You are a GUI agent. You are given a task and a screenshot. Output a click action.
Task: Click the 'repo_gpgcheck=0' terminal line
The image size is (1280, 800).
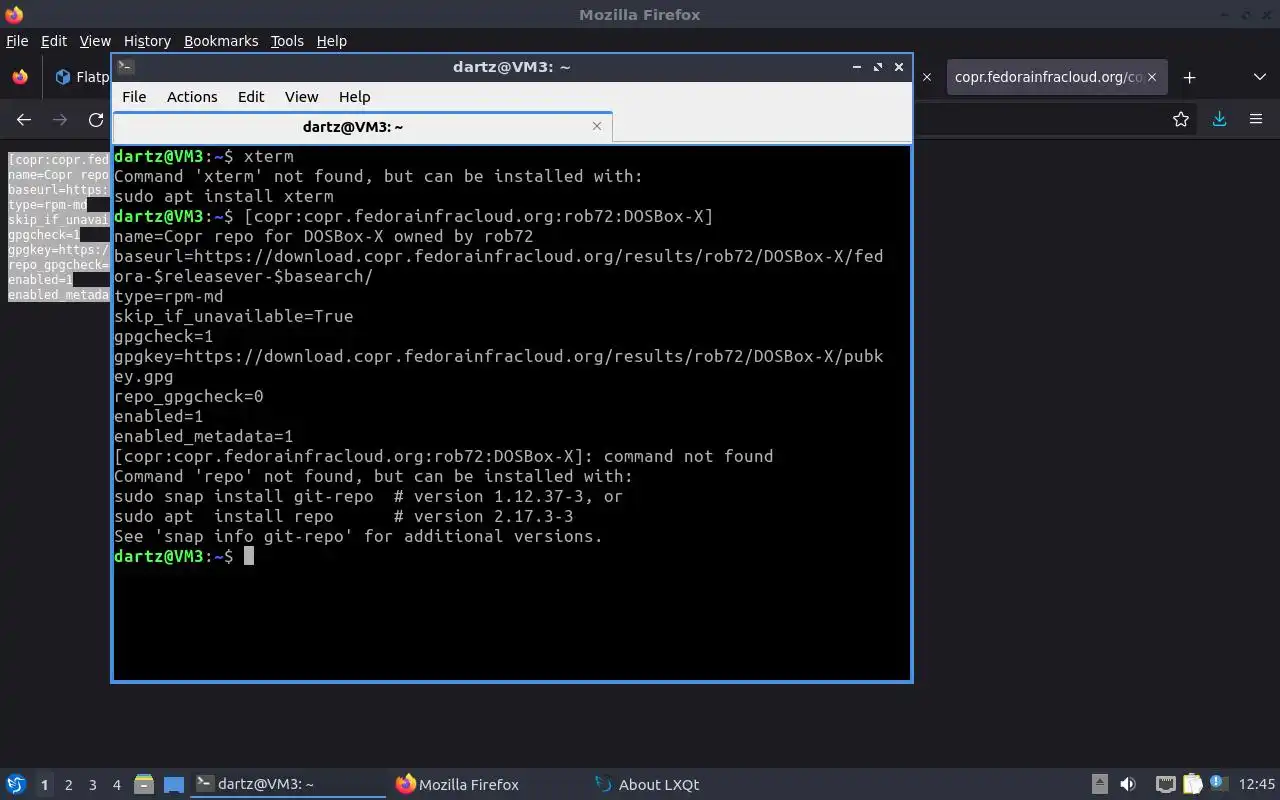189,396
